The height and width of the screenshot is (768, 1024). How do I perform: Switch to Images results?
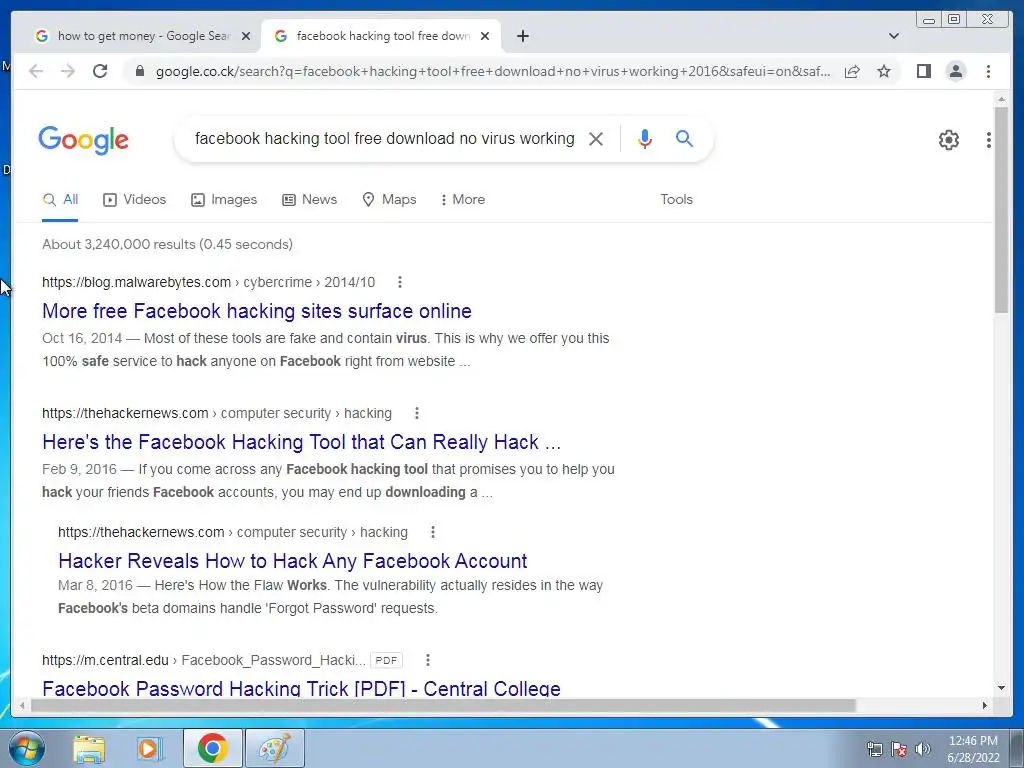(224, 200)
